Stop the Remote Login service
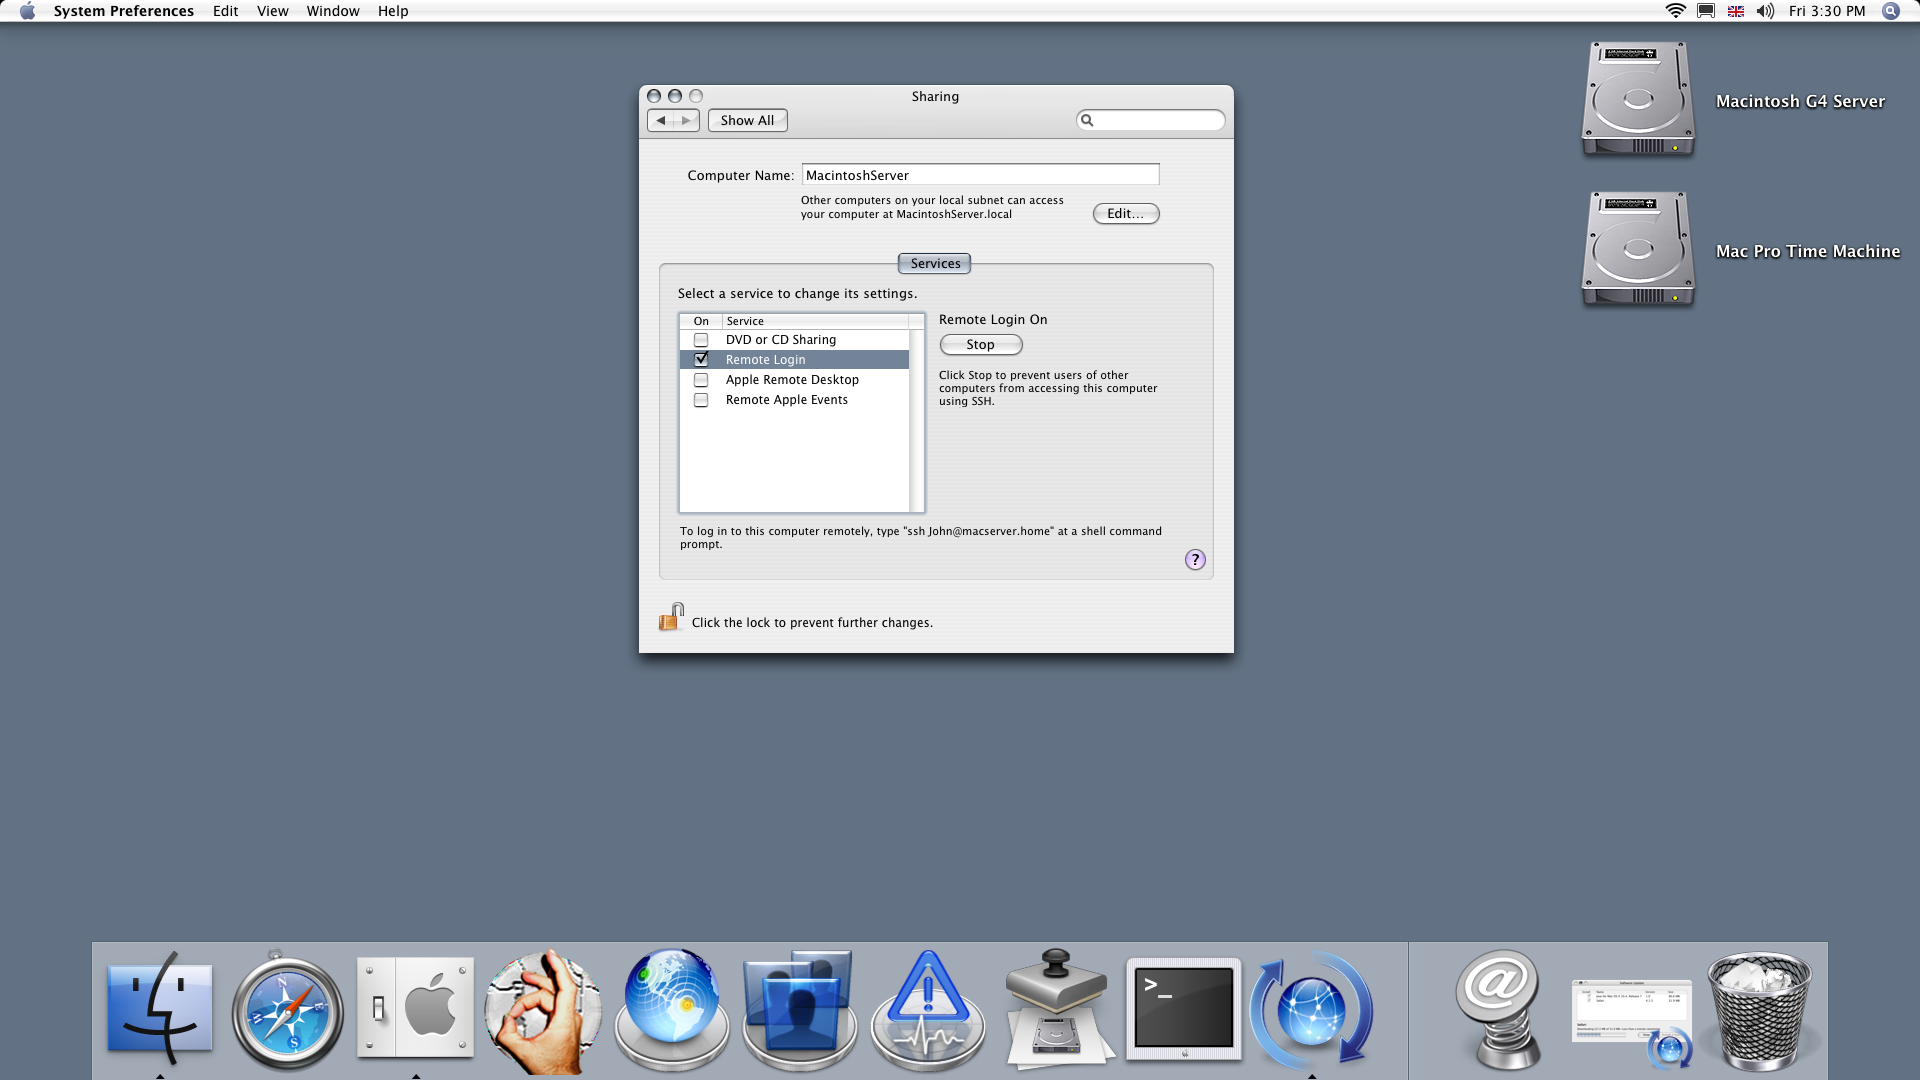 click(x=980, y=345)
